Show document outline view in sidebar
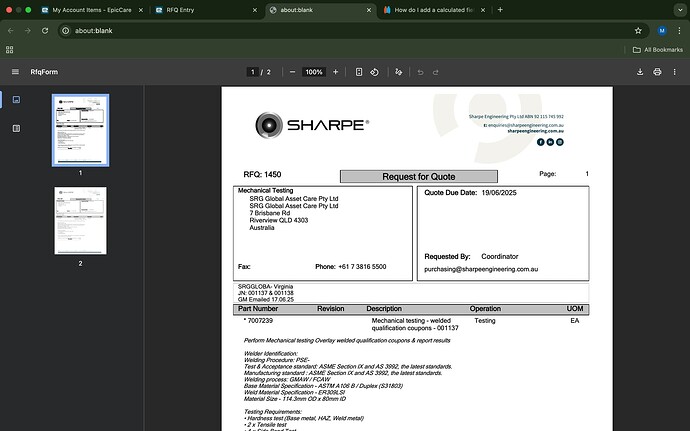The width and height of the screenshot is (690, 431). (x=16, y=129)
